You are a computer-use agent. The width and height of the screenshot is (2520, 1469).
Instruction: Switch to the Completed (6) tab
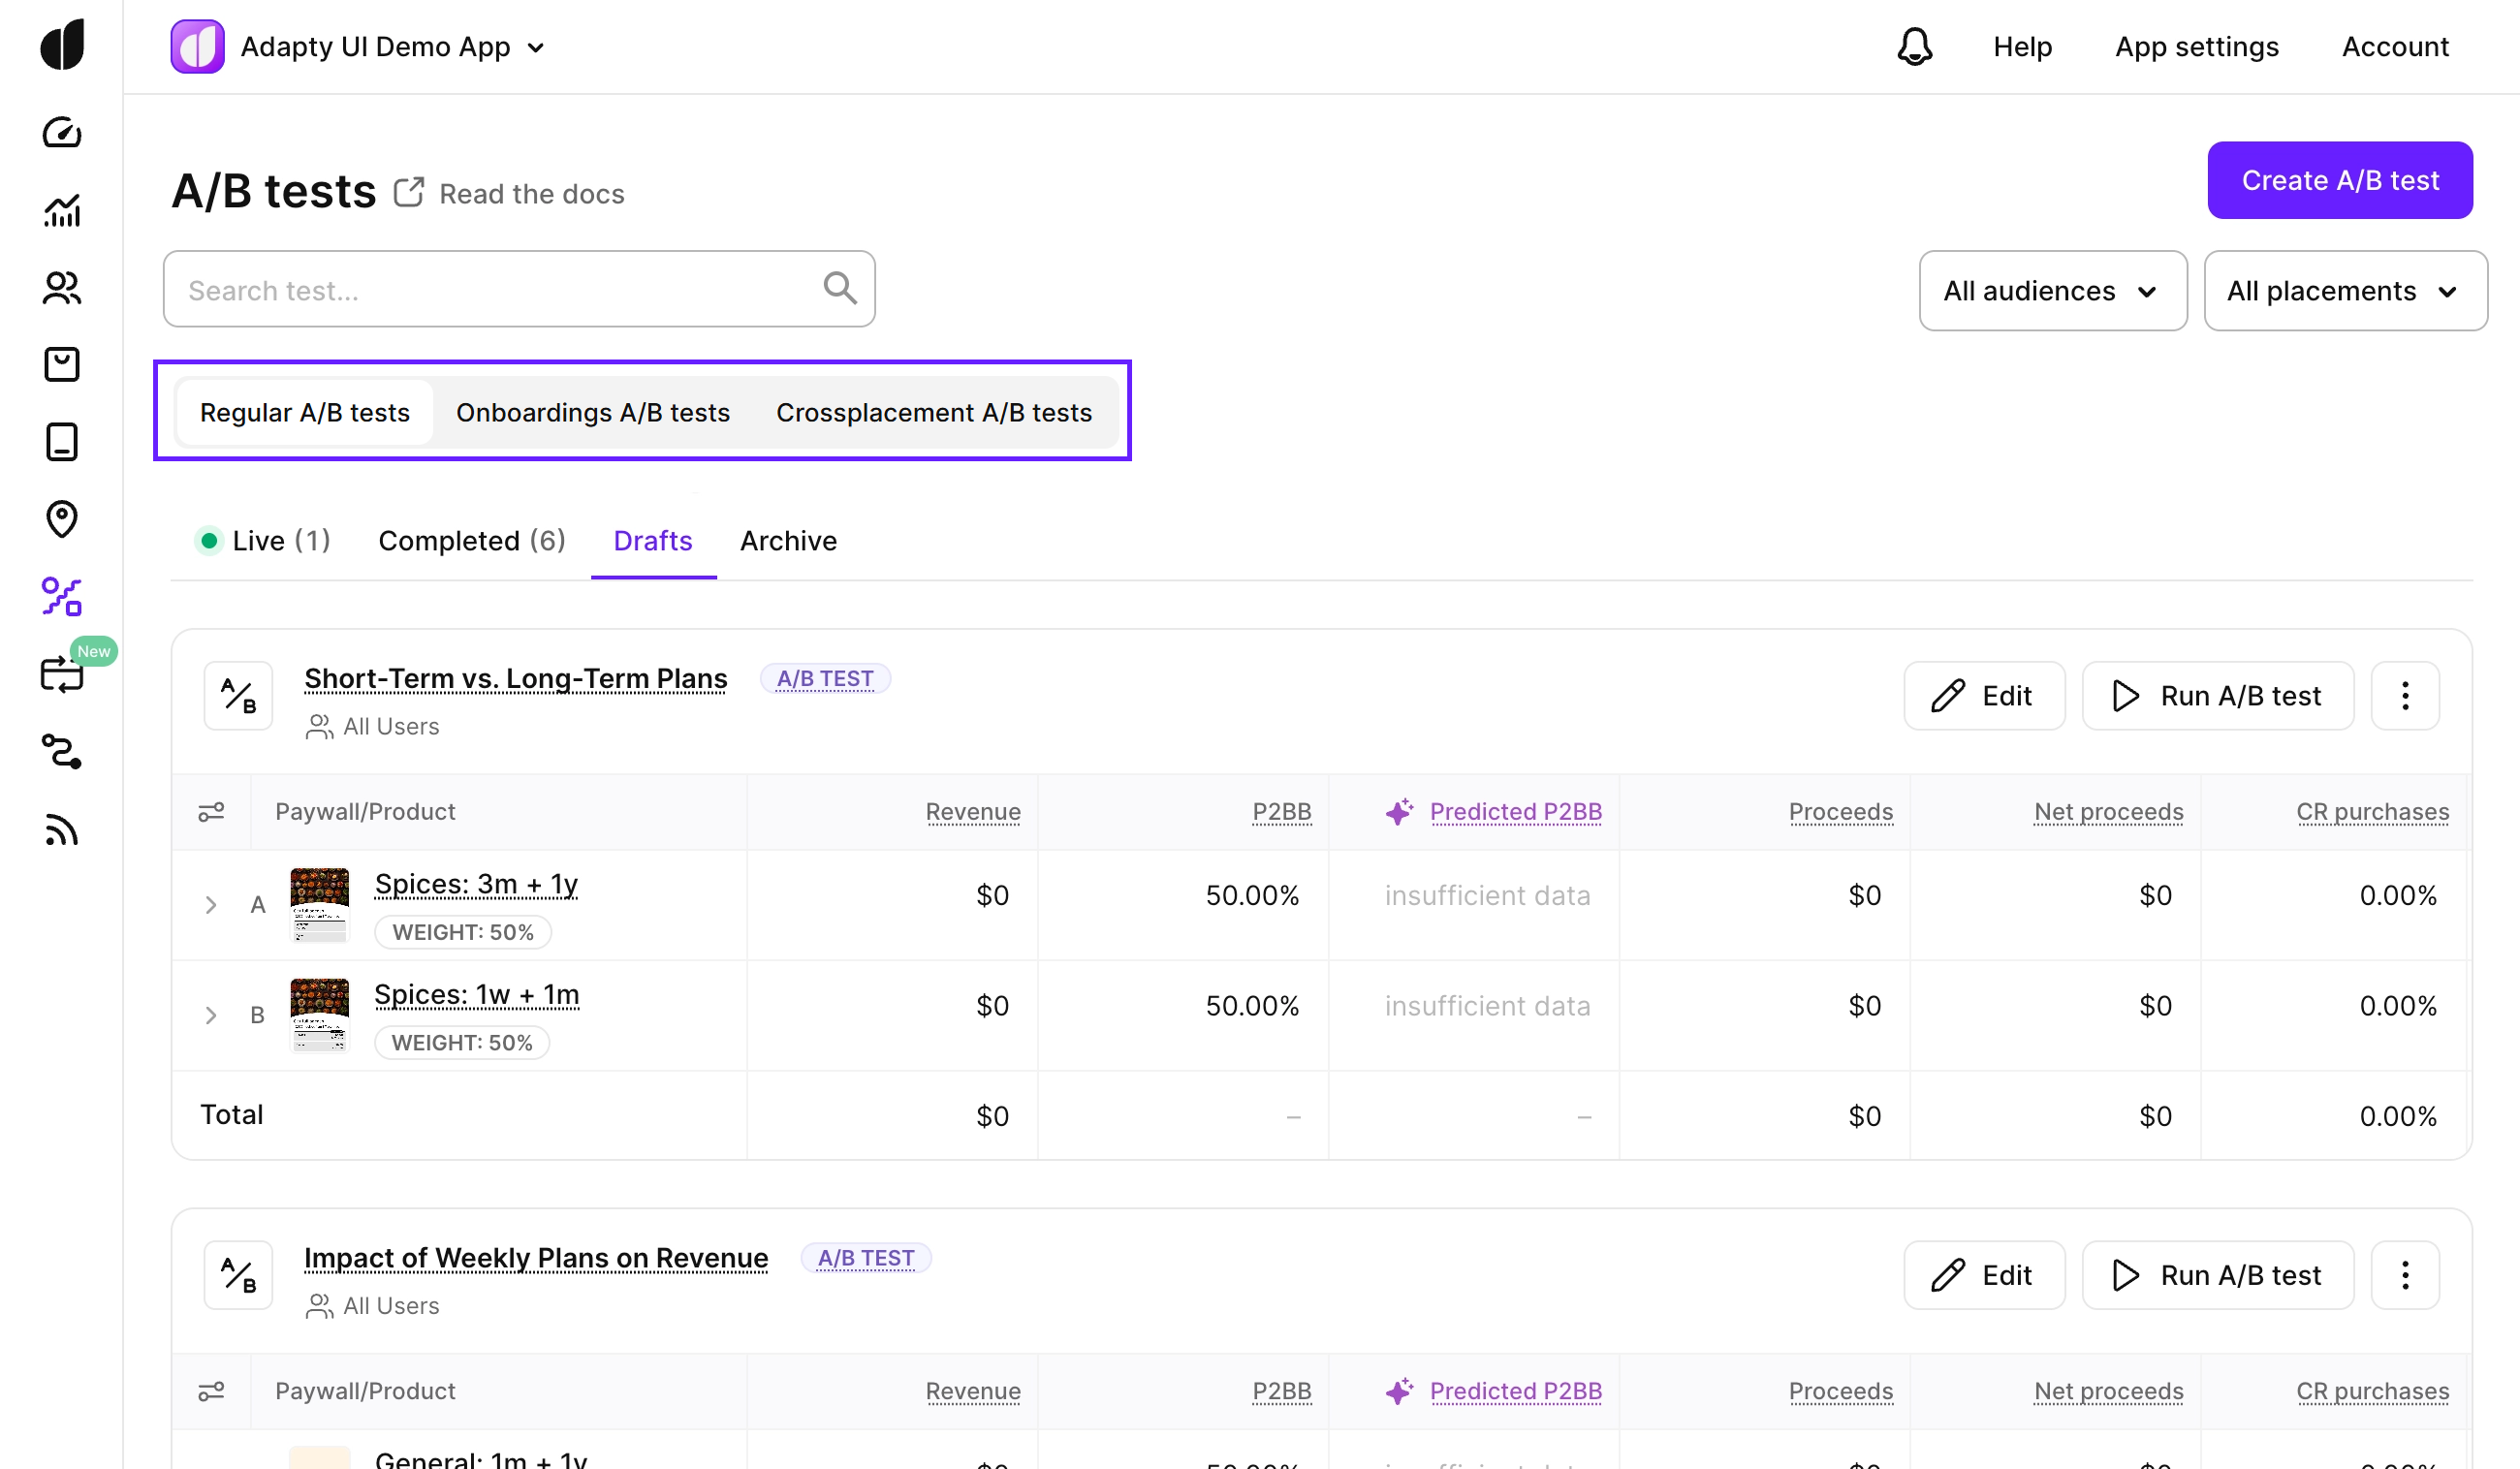point(471,541)
